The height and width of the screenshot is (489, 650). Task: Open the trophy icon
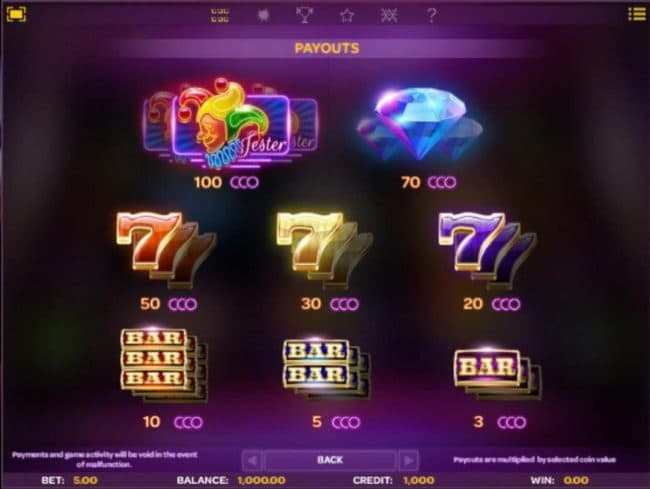(304, 16)
